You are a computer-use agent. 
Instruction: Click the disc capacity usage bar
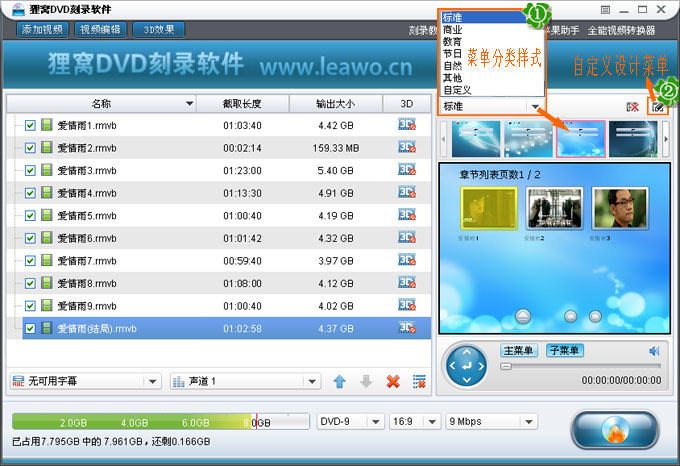(x=161, y=421)
